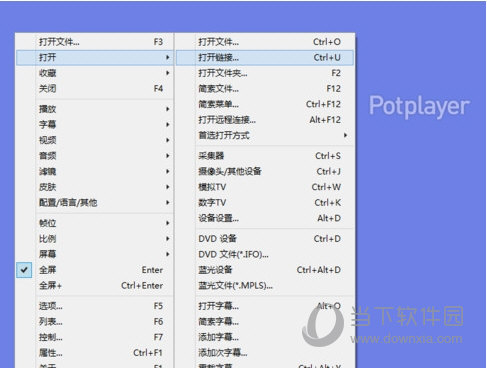The height and width of the screenshot is (368, 487).
Task: Click 打开字幕... (Alt+O) entry
Action: point(265,306)
